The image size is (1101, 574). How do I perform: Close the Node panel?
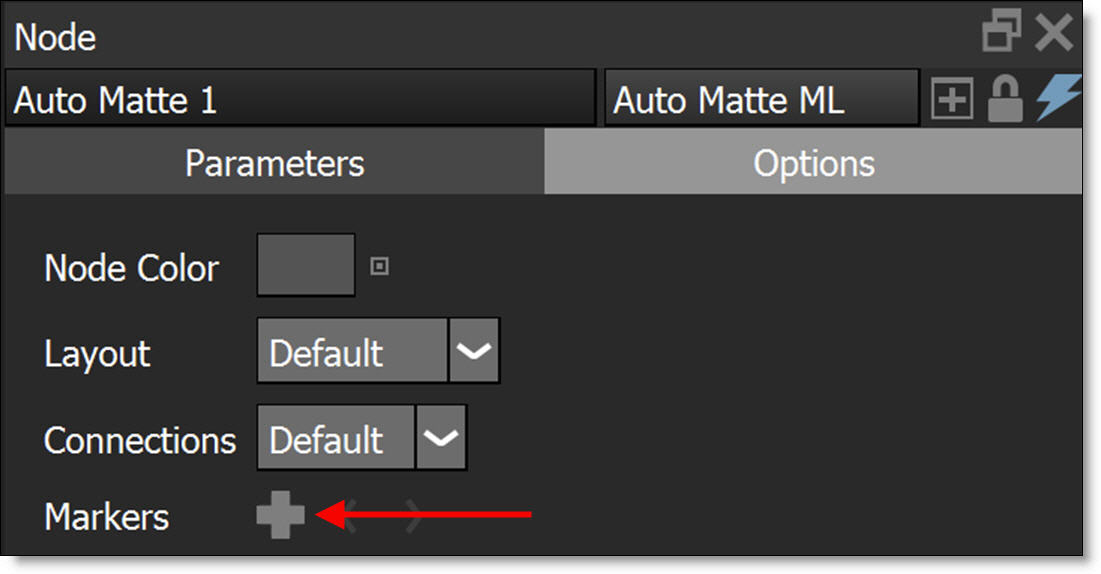[x=1053, y=32]
